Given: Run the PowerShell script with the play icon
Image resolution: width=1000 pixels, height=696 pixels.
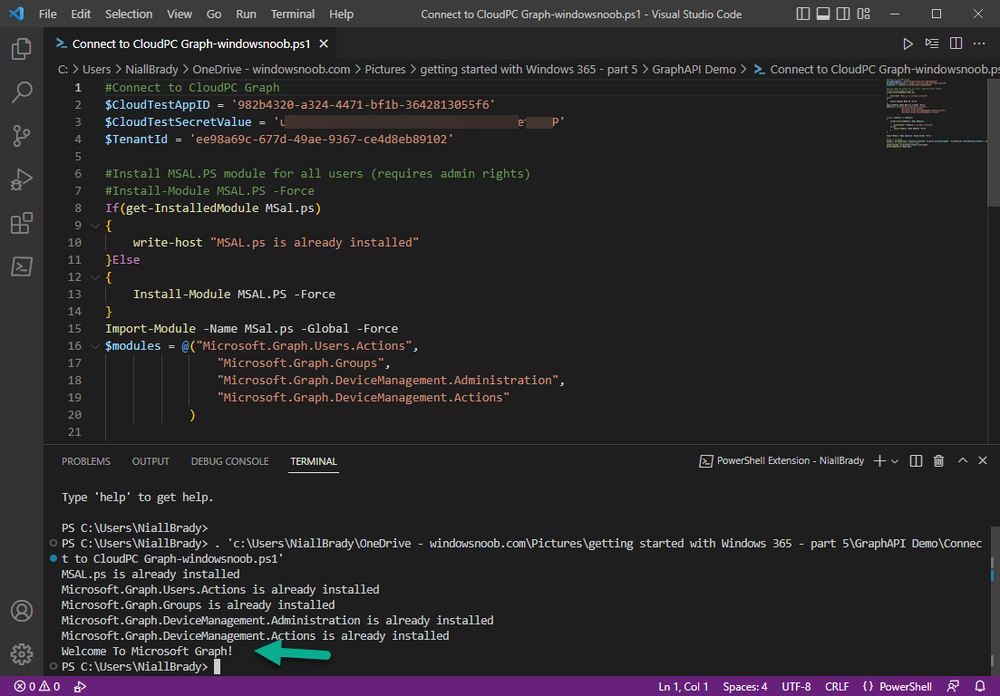Looking at the screenshot, I should pos(908,43).
